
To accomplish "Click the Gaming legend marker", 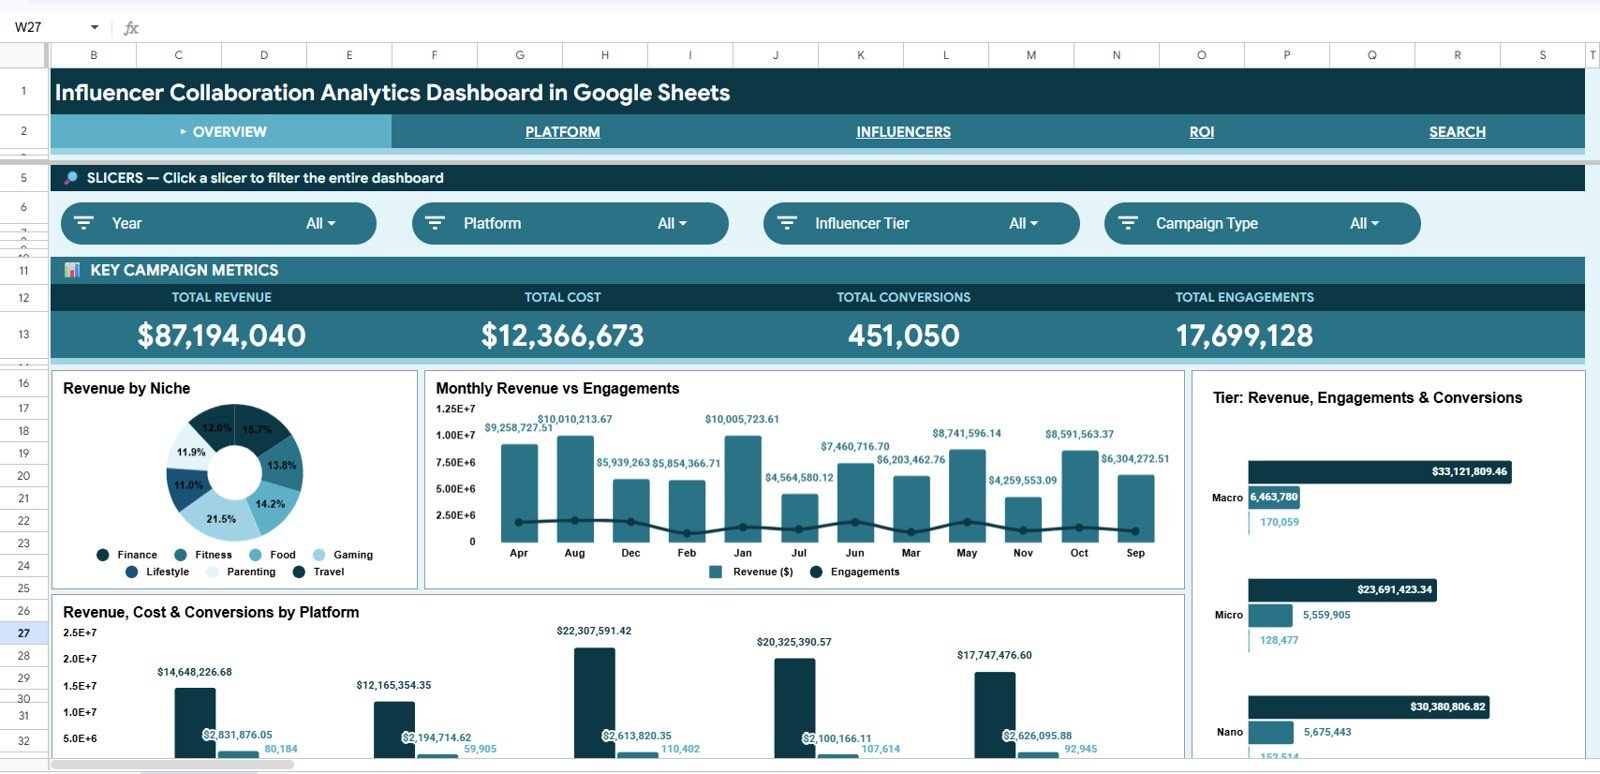I will click(319, 555).
